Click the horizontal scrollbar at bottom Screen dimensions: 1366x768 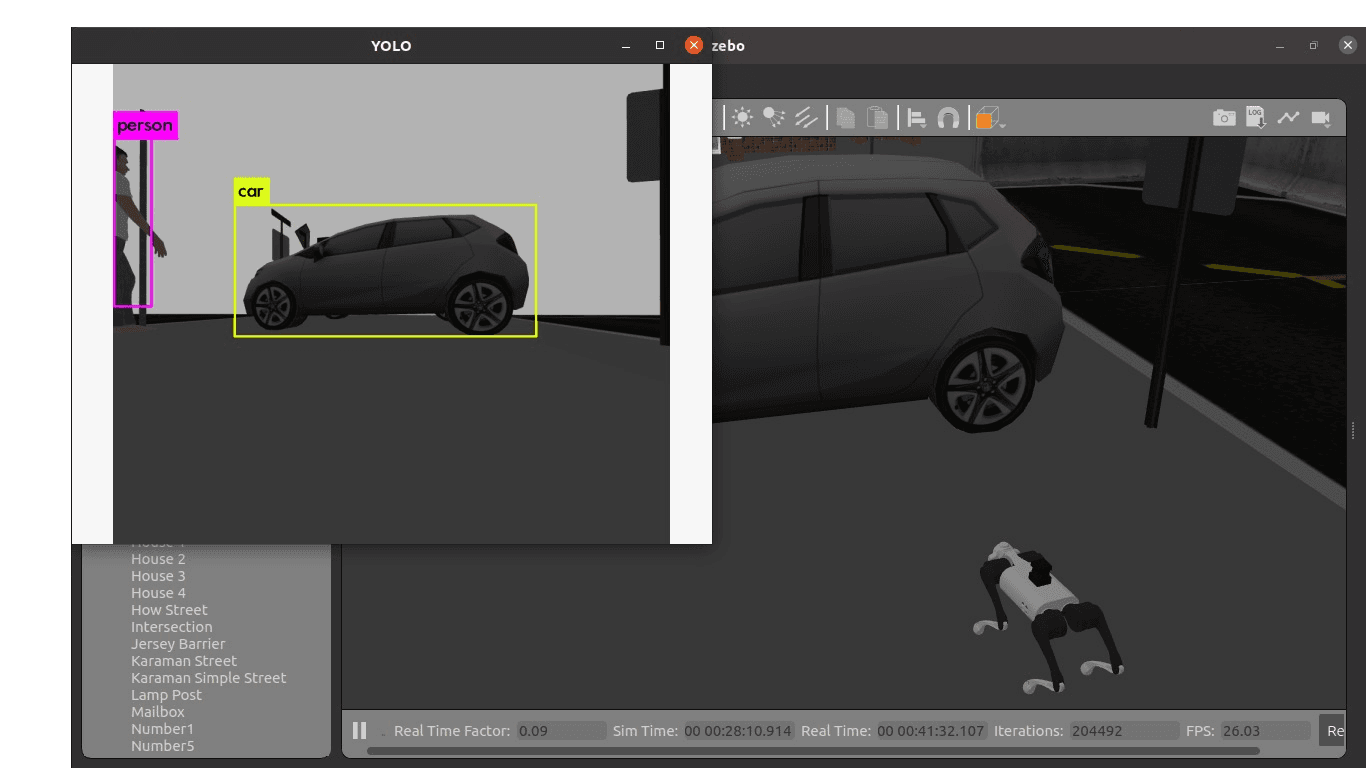click(x=813, y=751)
